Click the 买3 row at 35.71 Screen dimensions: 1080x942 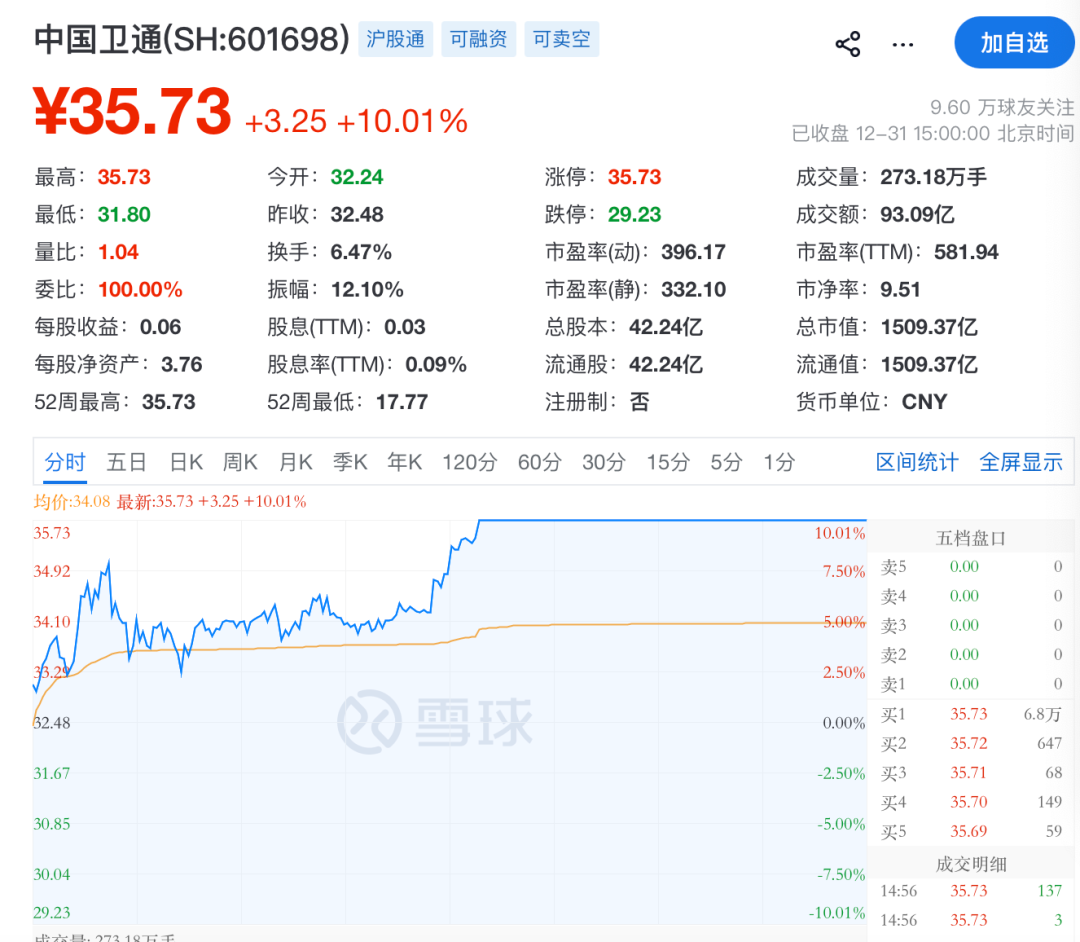coord(970,773)
